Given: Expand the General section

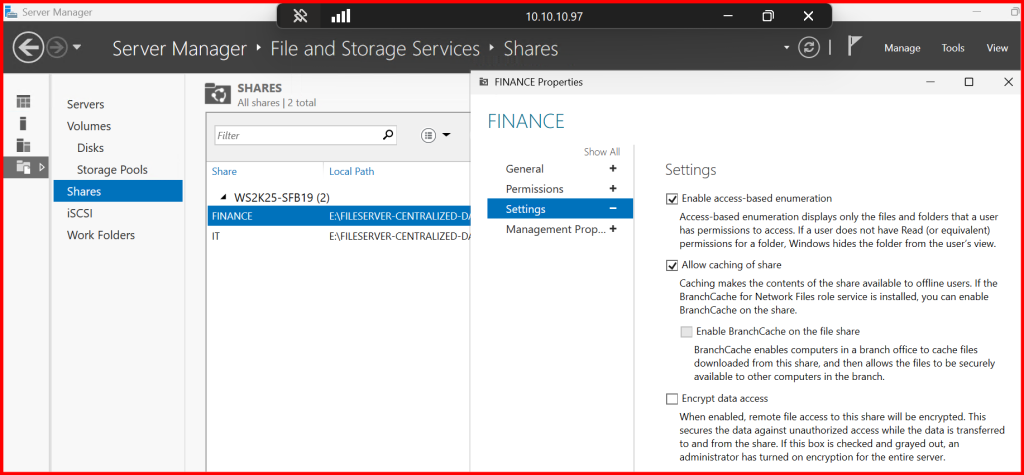Looking at the screenshot, I should 612,169.
